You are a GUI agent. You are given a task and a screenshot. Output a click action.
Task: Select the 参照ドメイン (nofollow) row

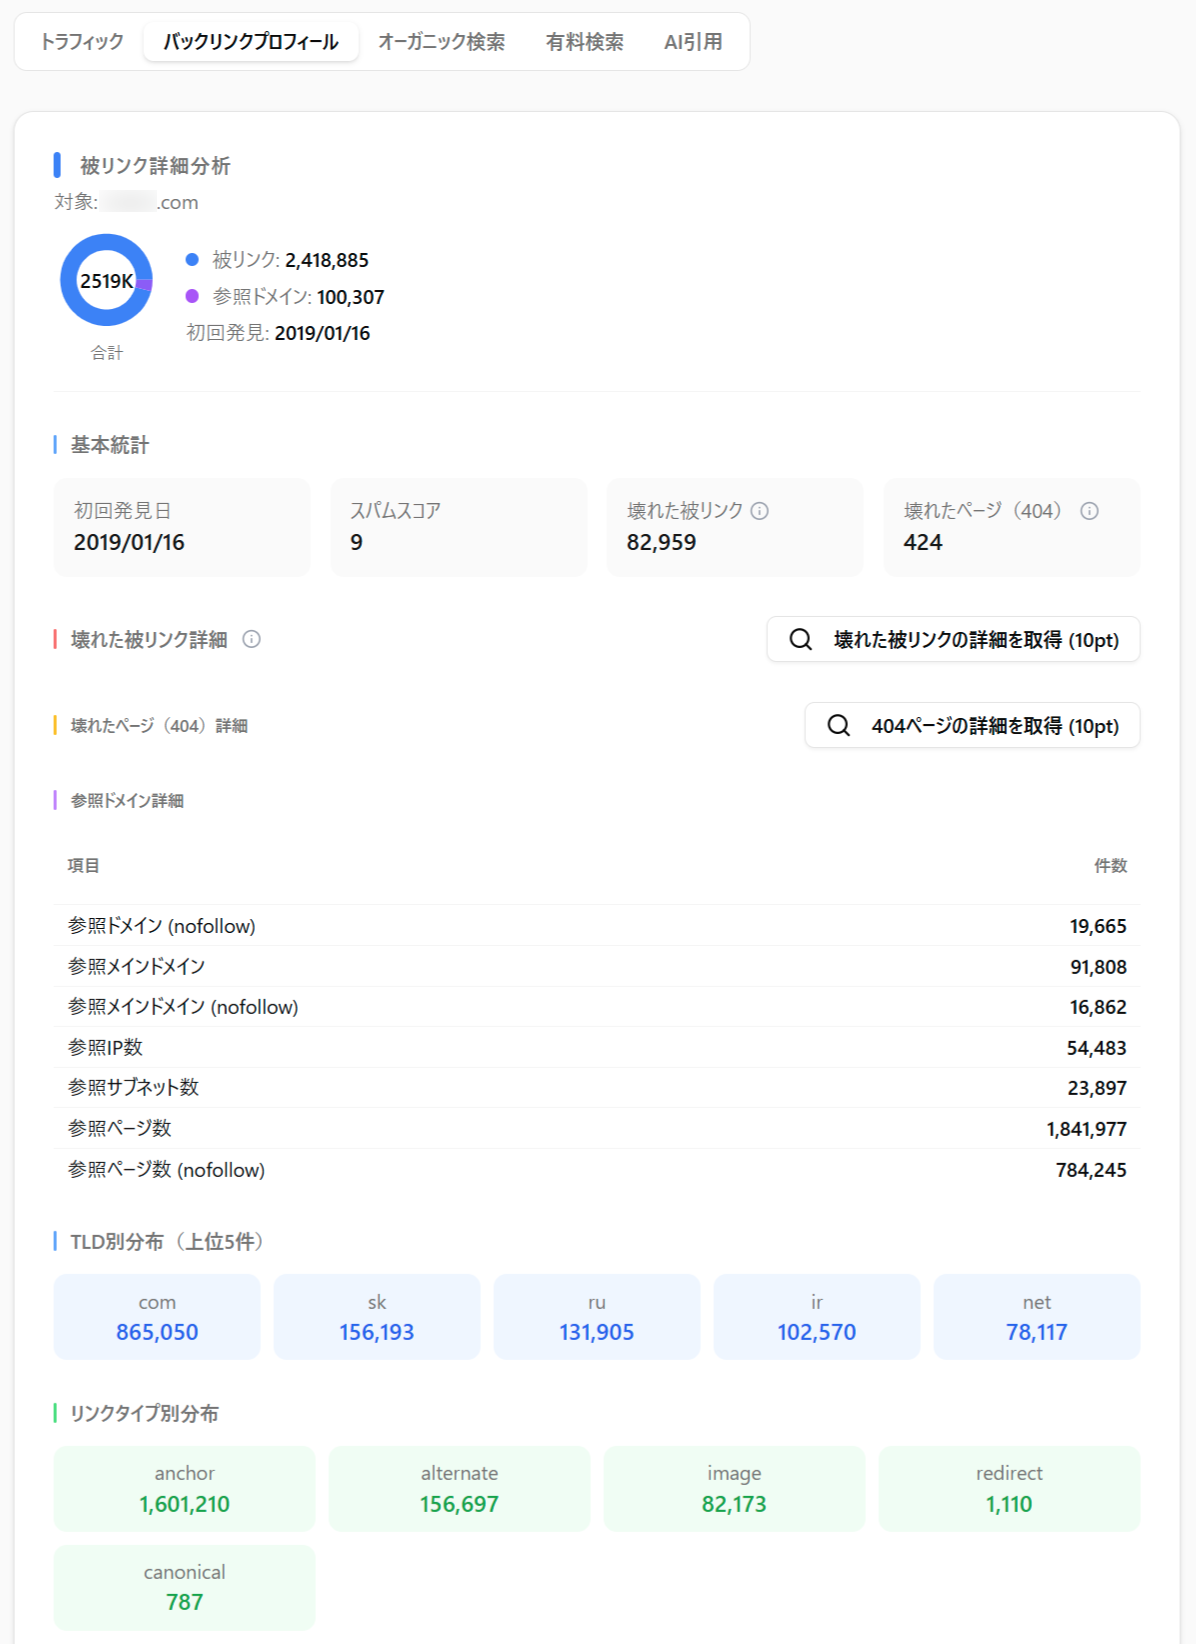pos(597,926)
